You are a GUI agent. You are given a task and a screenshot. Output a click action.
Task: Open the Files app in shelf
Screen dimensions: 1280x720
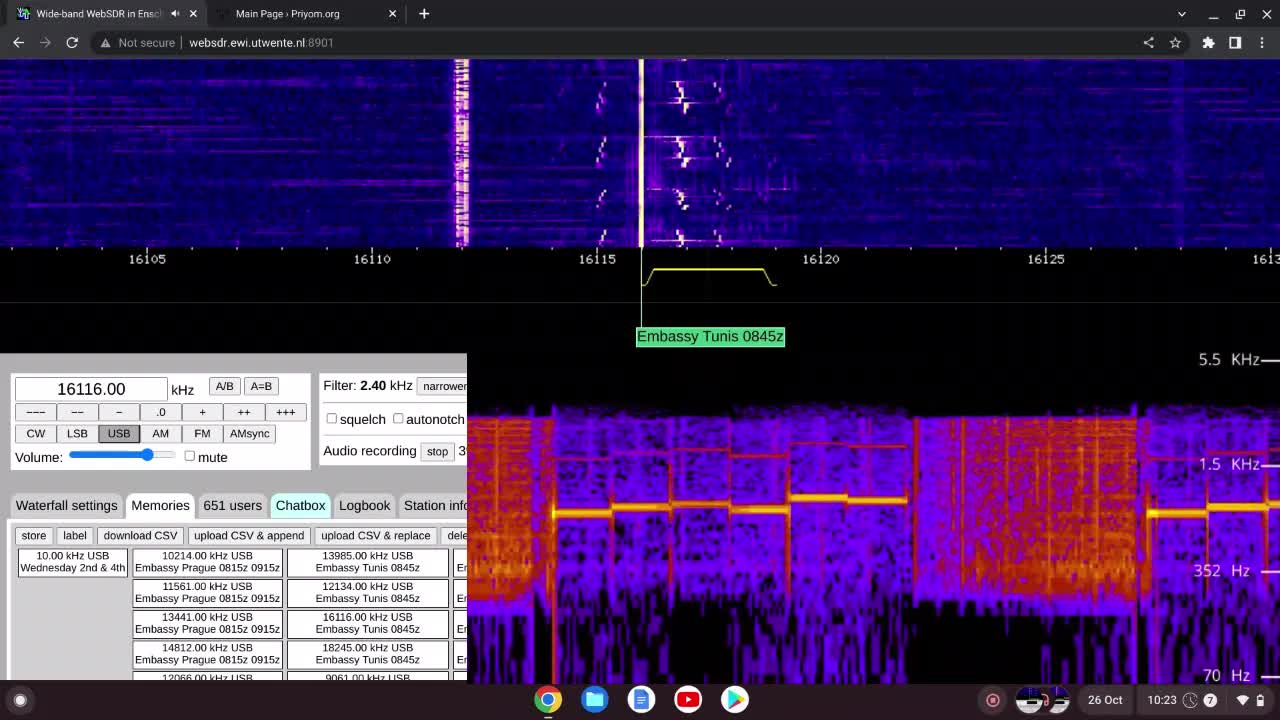click(595, 699)
